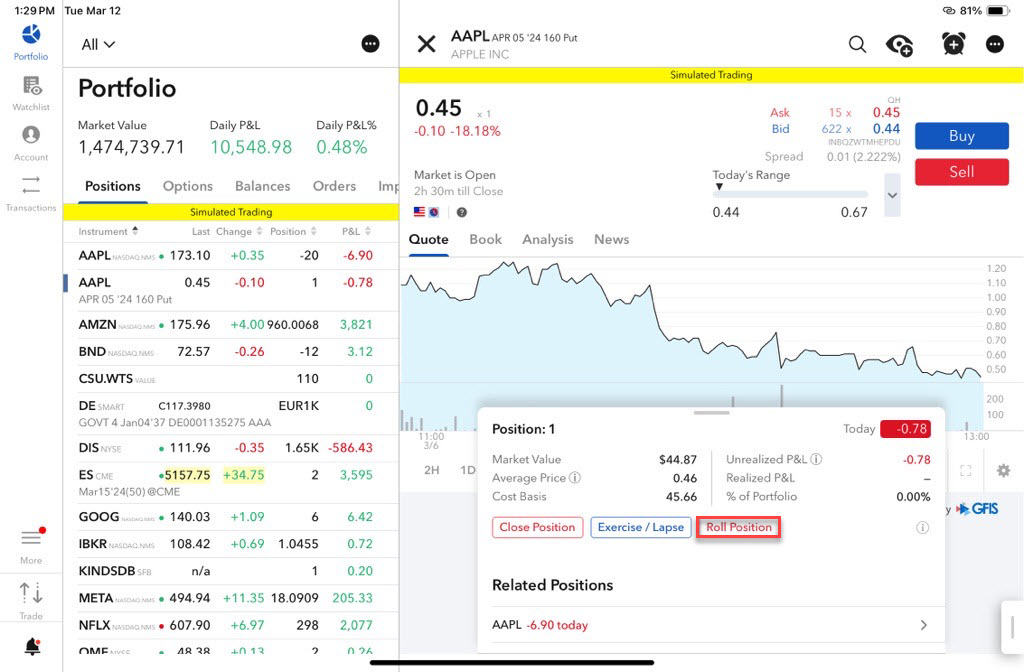Select the ES futures position row
Viewport: 1024px width, 672px height.
coord(231,483)
